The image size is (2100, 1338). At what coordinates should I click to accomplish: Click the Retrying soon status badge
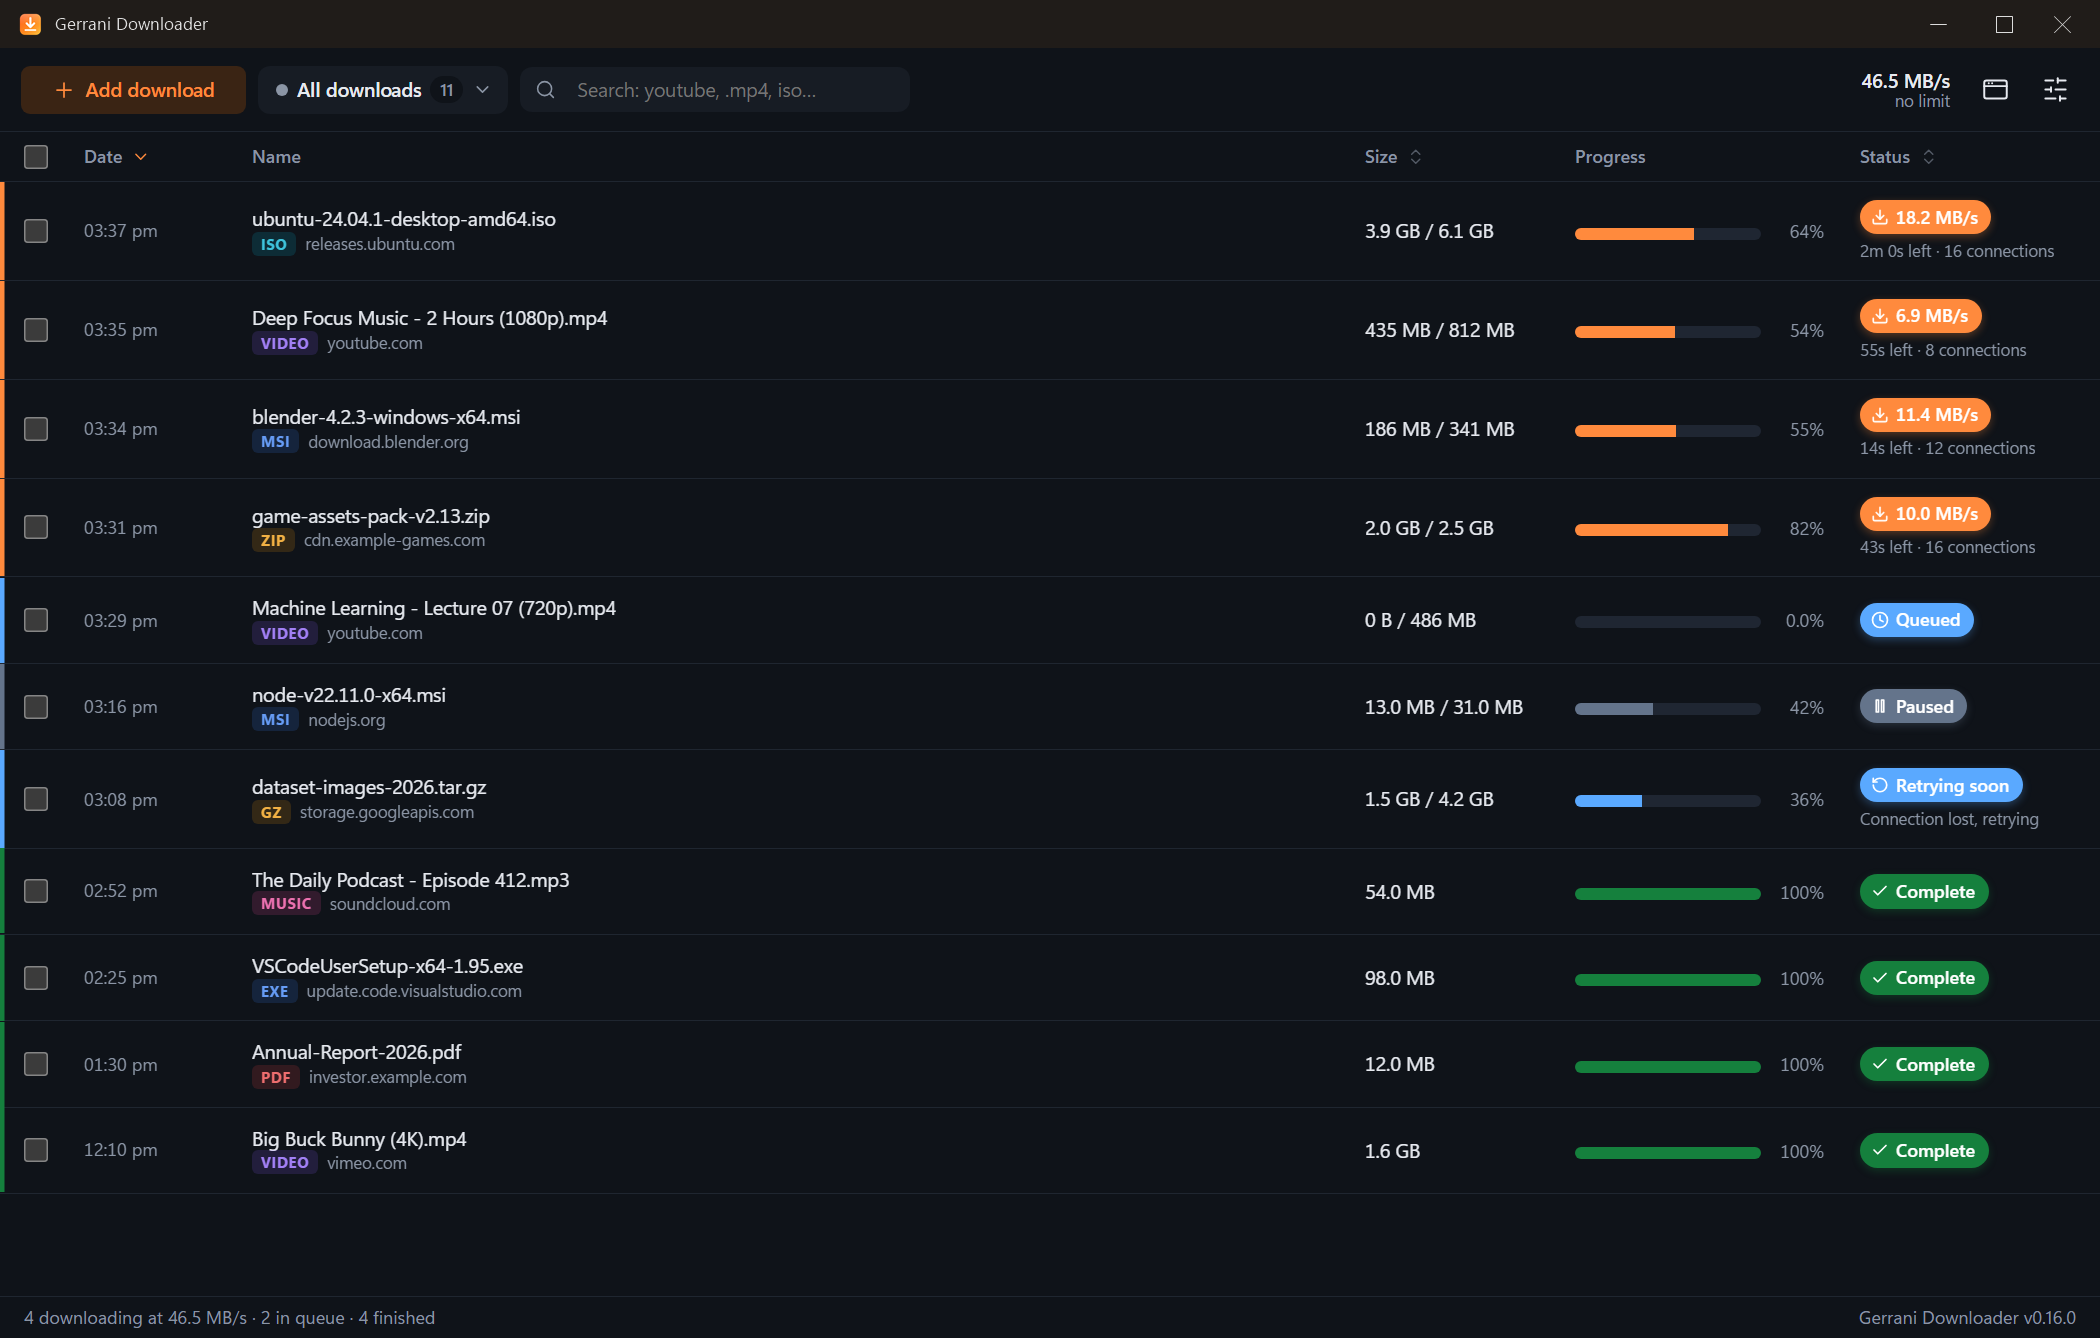point(1940,786)
